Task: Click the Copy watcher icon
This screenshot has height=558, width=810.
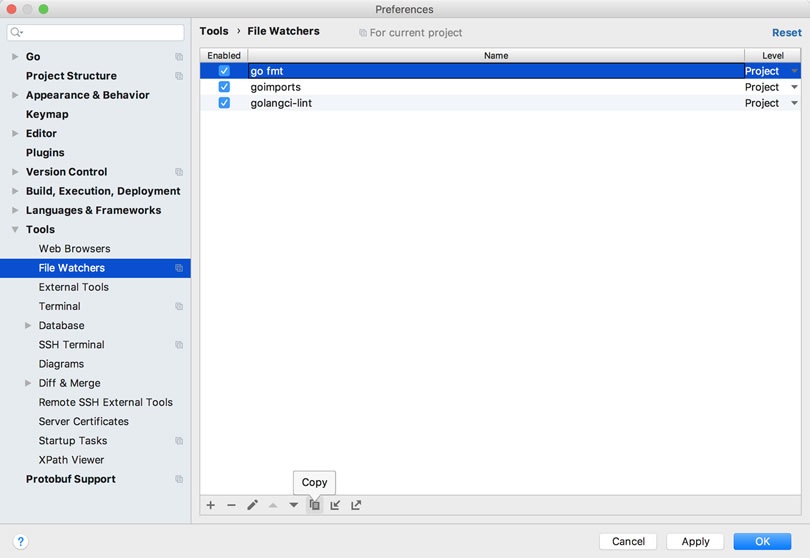Action: [x=314, y=505]
